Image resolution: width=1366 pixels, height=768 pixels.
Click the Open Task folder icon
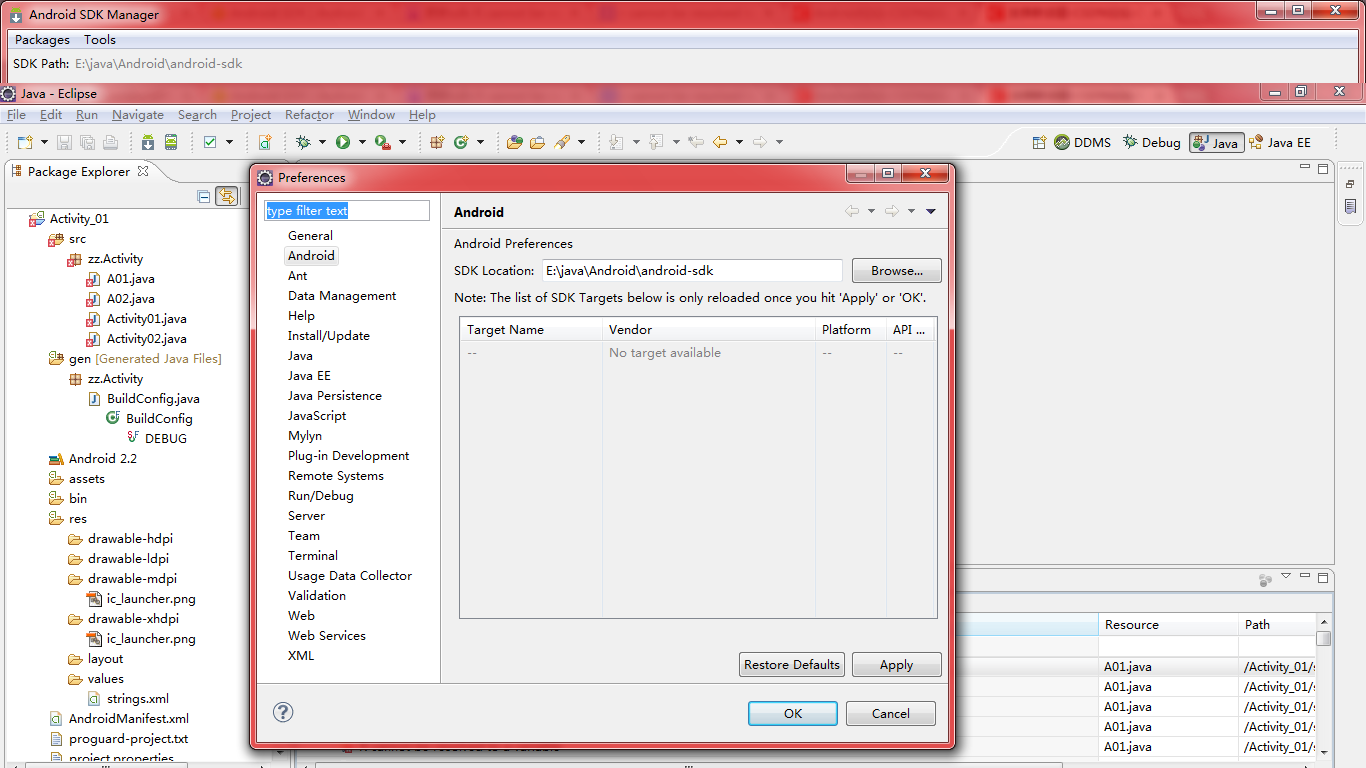(538, 142)
